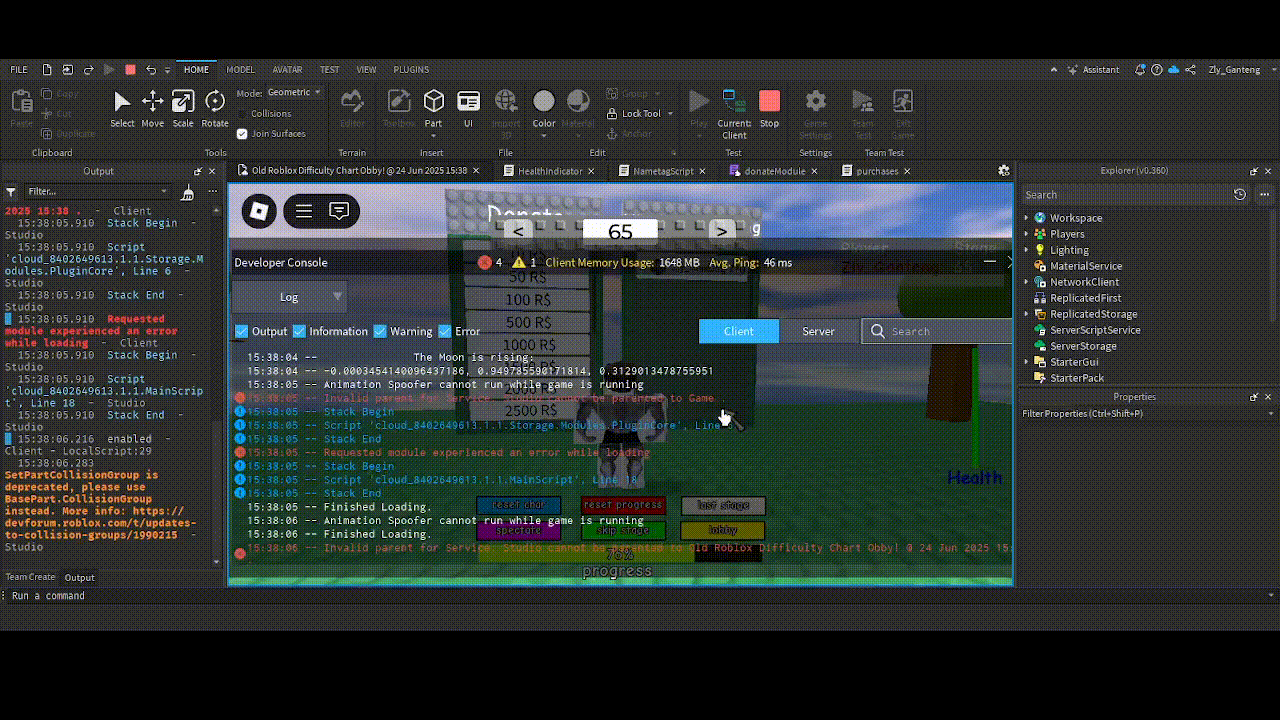Open in-game chat bubble icon

tap(339, 211)
